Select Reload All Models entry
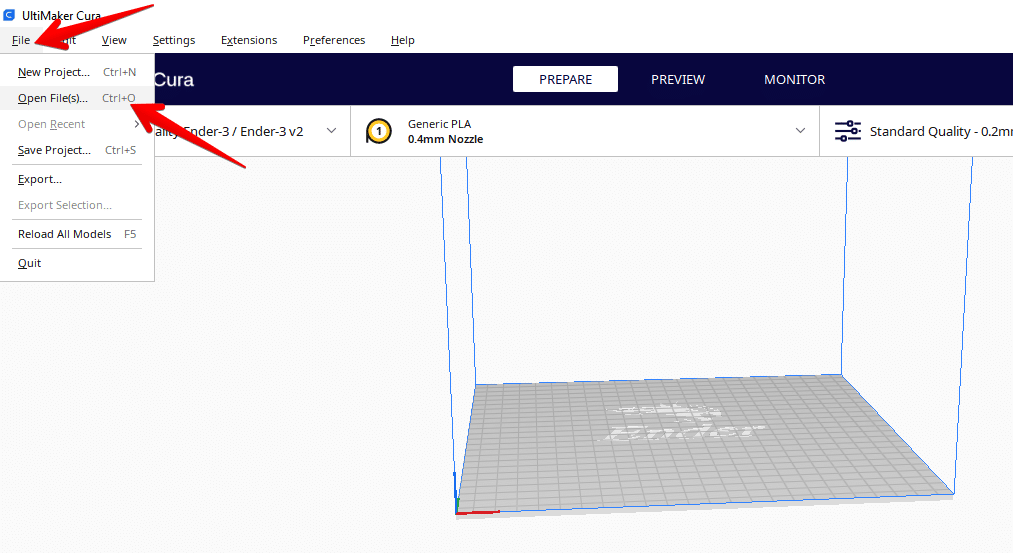This screenshot has height=553, width=1013. click(x=77, y=234)
